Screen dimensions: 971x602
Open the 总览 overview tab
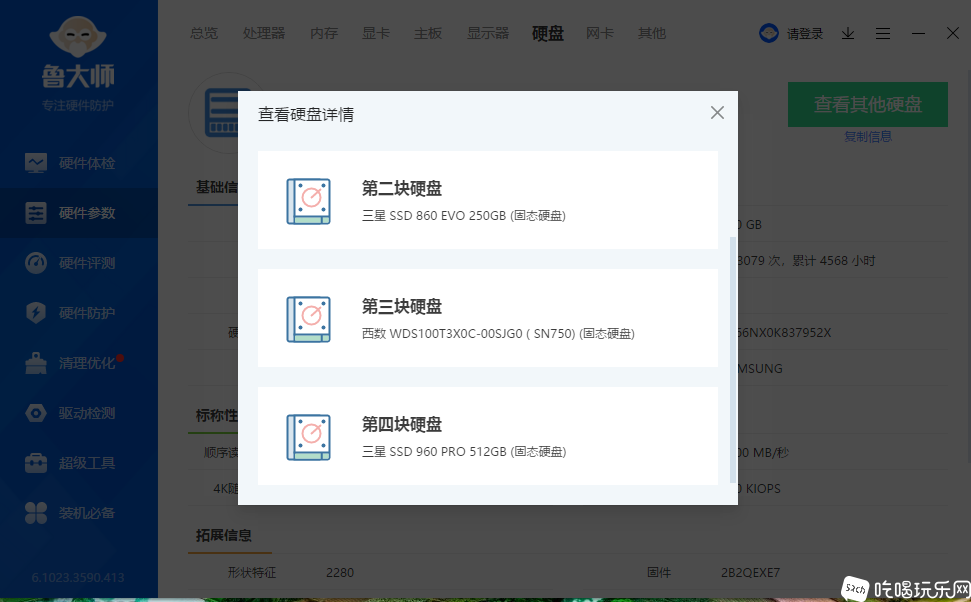(204, 33)
